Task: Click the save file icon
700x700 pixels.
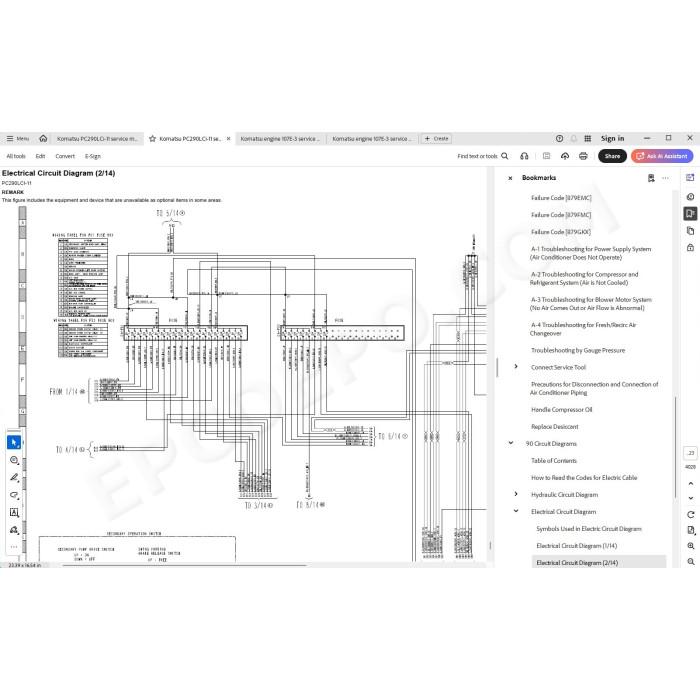Action: click(546, 156)
